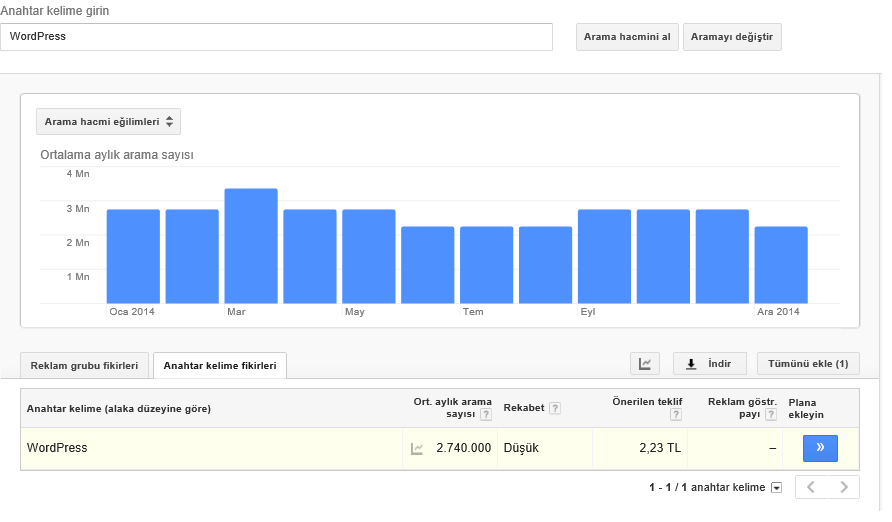The width and height of the screenshot is (892, 522).
Task: Open help icon next to Rekabet
Action: pos(555,408)
